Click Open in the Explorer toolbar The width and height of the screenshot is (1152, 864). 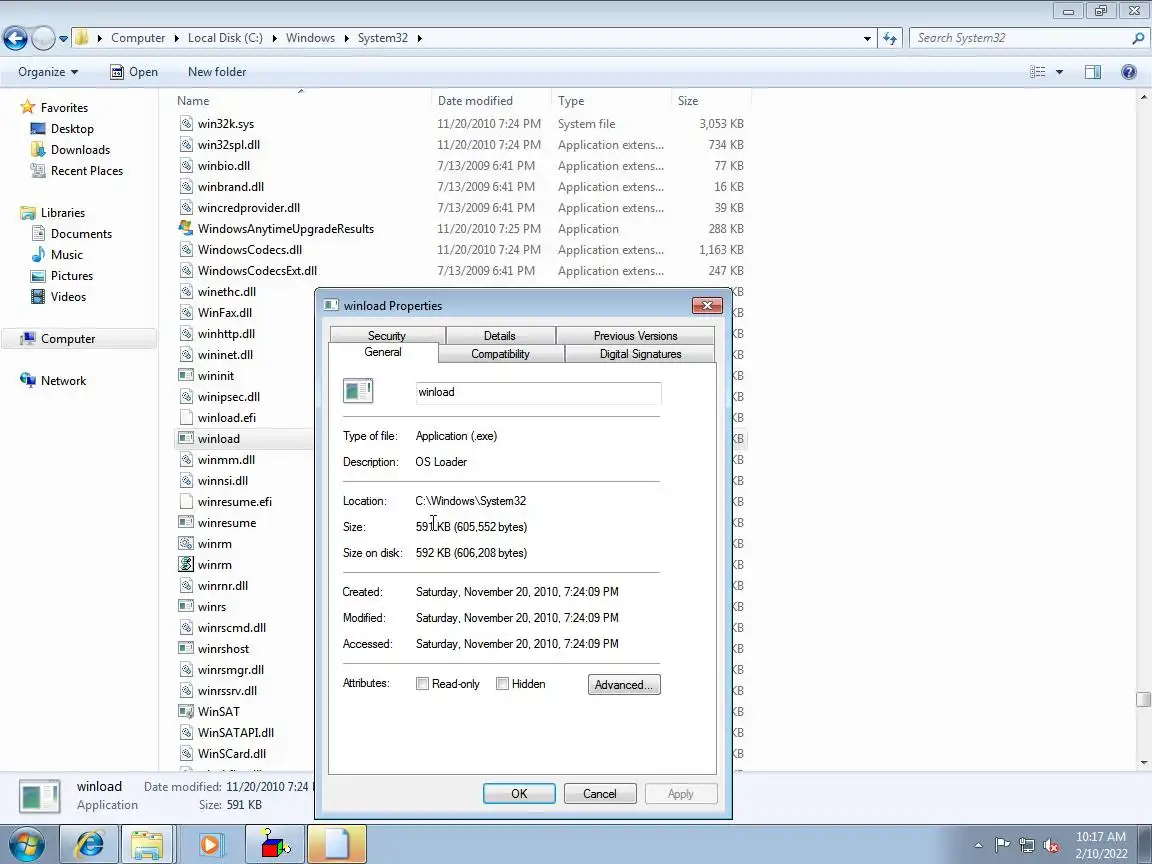coord(134,72)
